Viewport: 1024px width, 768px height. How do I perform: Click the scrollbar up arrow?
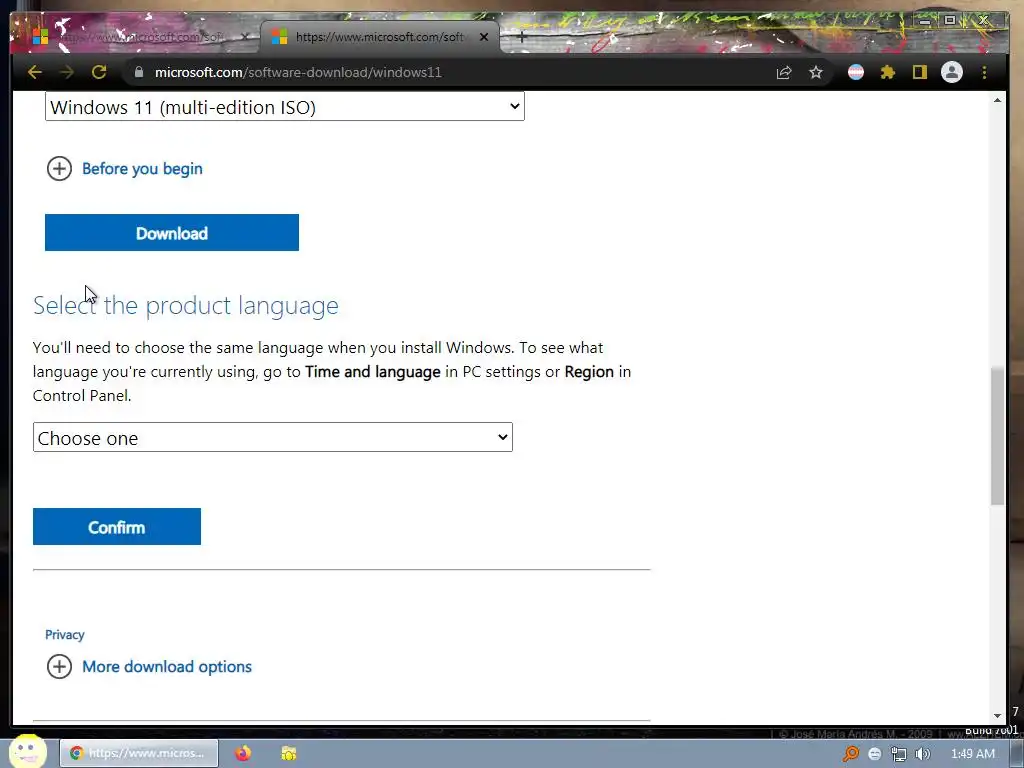point(997,100)
